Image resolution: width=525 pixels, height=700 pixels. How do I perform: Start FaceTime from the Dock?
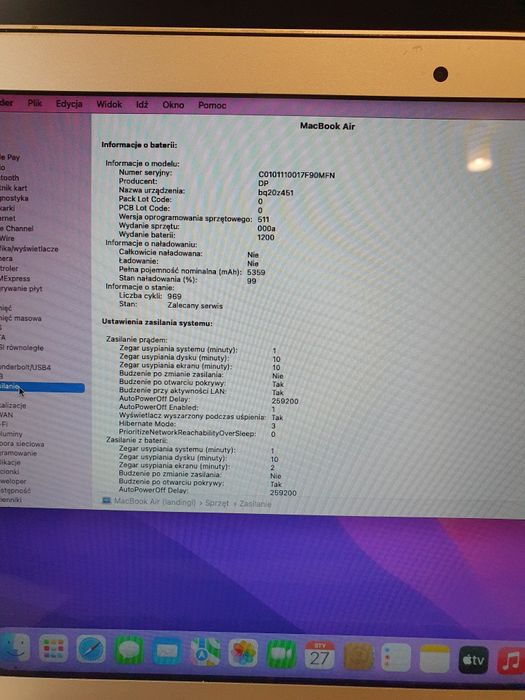point(281,654)
